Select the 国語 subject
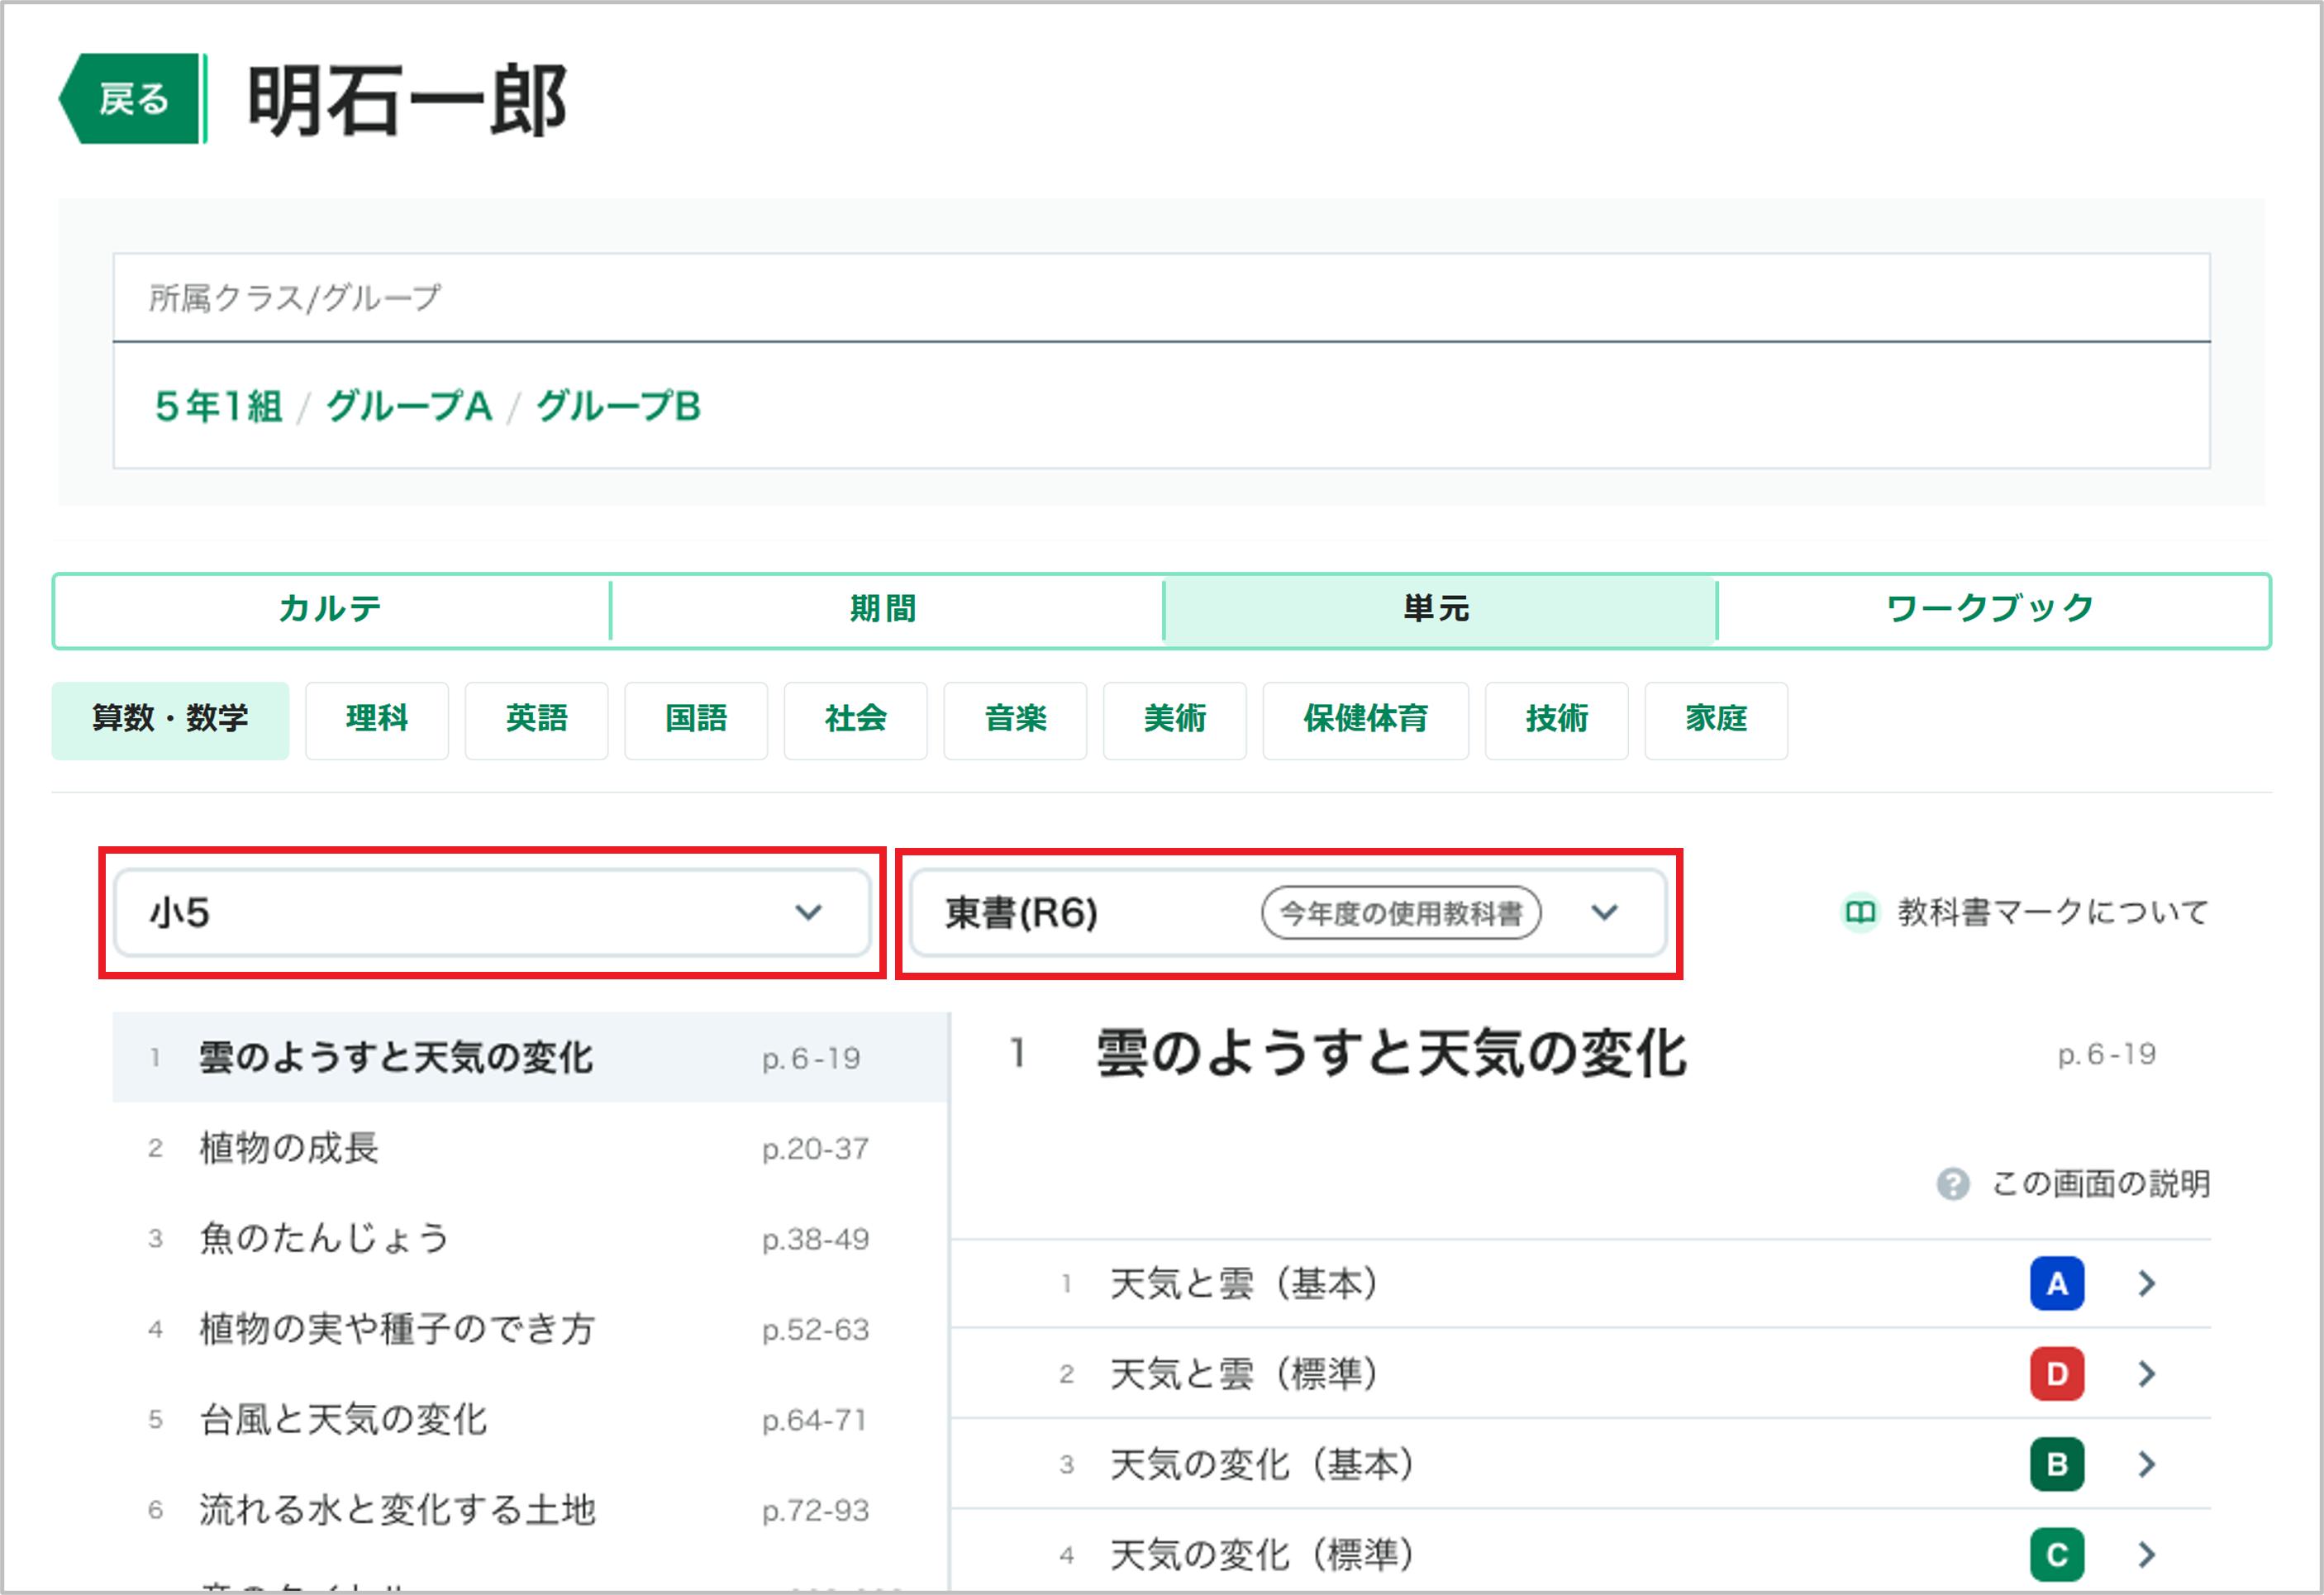This screenshot has width=2324, height=1595. coord(696,719)
